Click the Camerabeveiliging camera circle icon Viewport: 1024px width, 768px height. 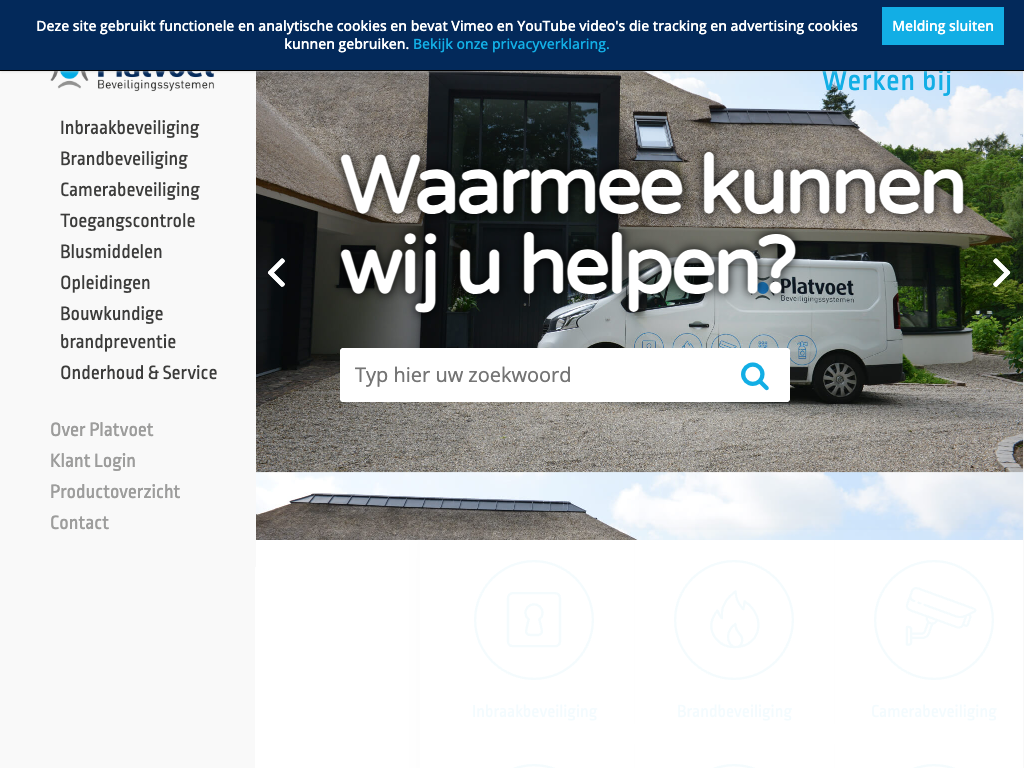coord(934,620)
